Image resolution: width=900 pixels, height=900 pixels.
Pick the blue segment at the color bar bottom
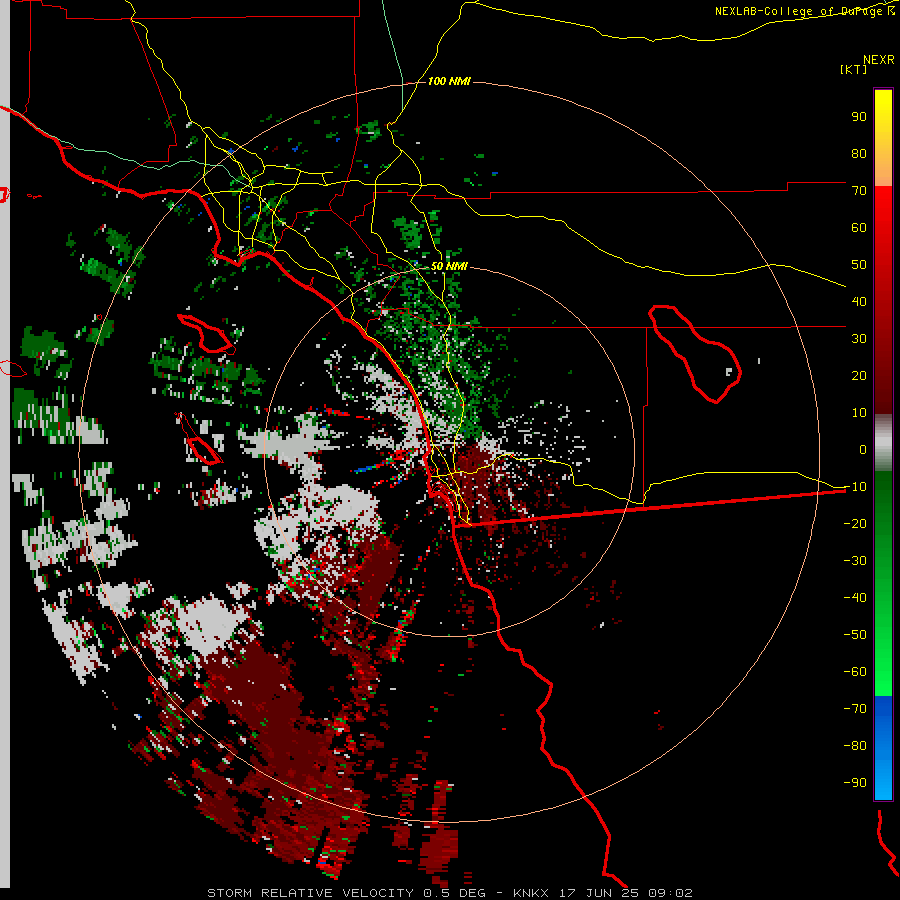[x=883, y=748]
